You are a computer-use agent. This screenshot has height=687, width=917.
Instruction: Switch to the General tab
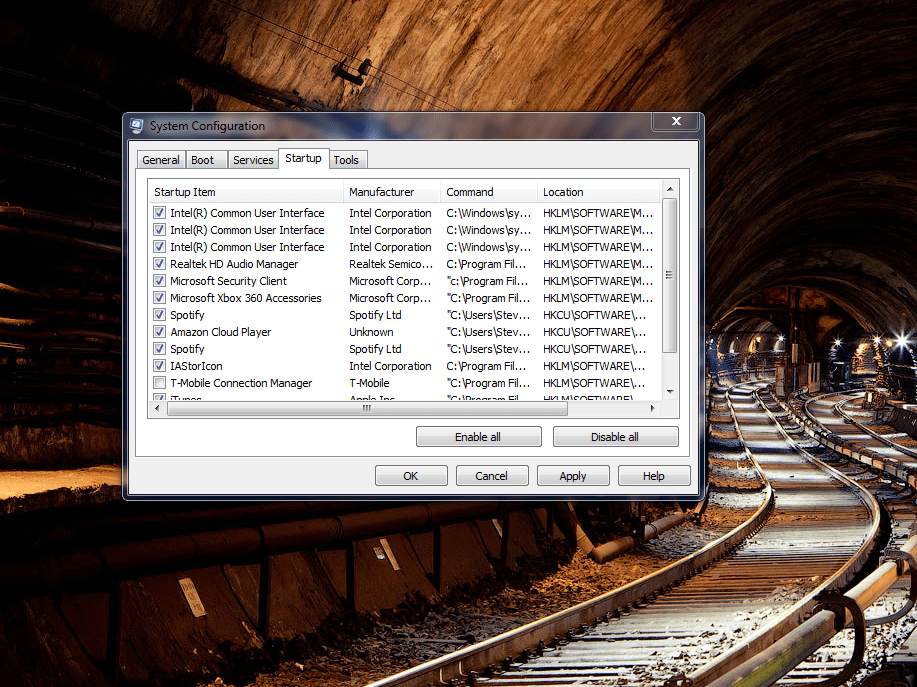[x=161, y=159]
